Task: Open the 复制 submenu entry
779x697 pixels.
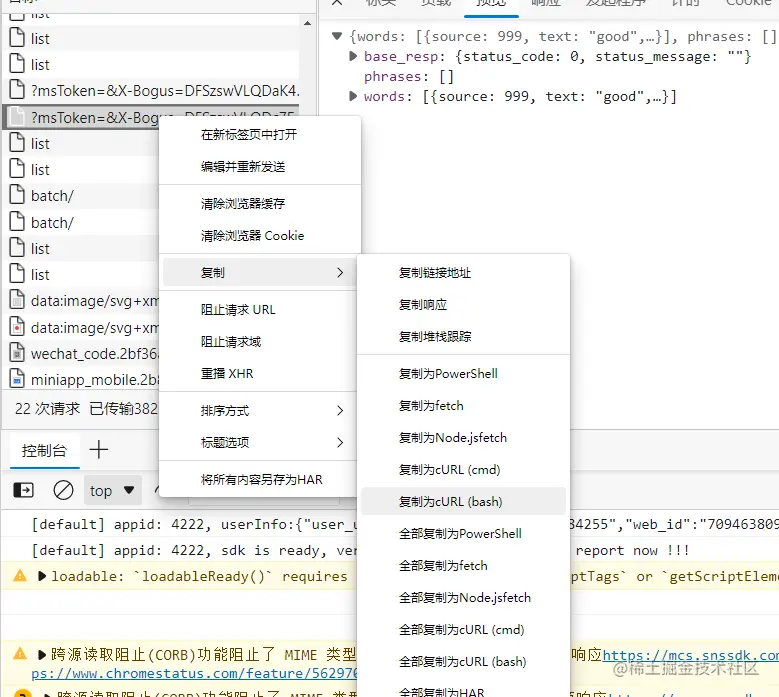Action: [x=260, y=272]
